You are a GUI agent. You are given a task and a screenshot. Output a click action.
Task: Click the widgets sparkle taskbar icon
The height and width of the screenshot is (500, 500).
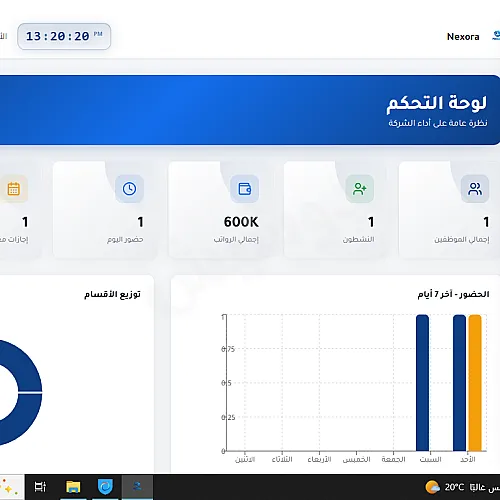click(x=10, y=487)
